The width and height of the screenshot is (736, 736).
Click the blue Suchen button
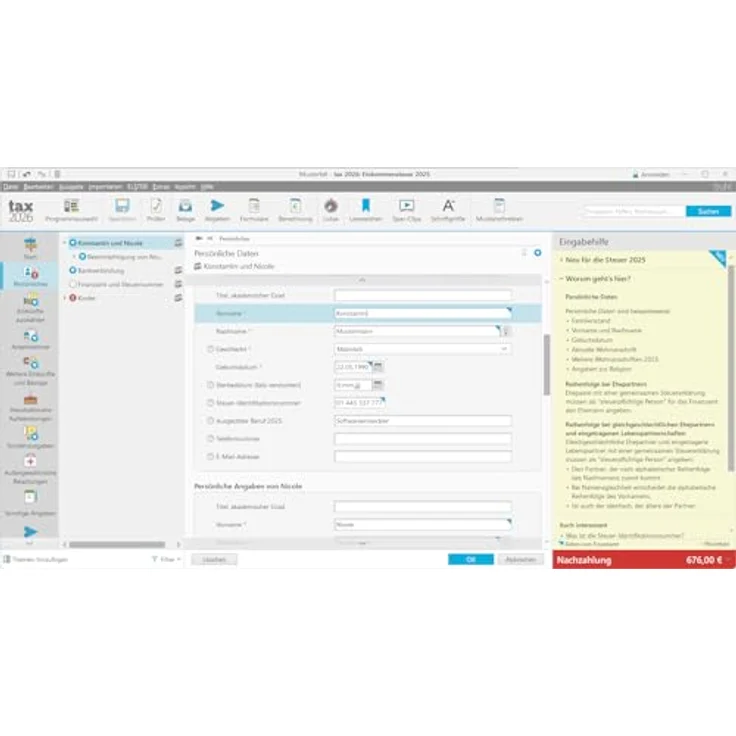[708, 211]
